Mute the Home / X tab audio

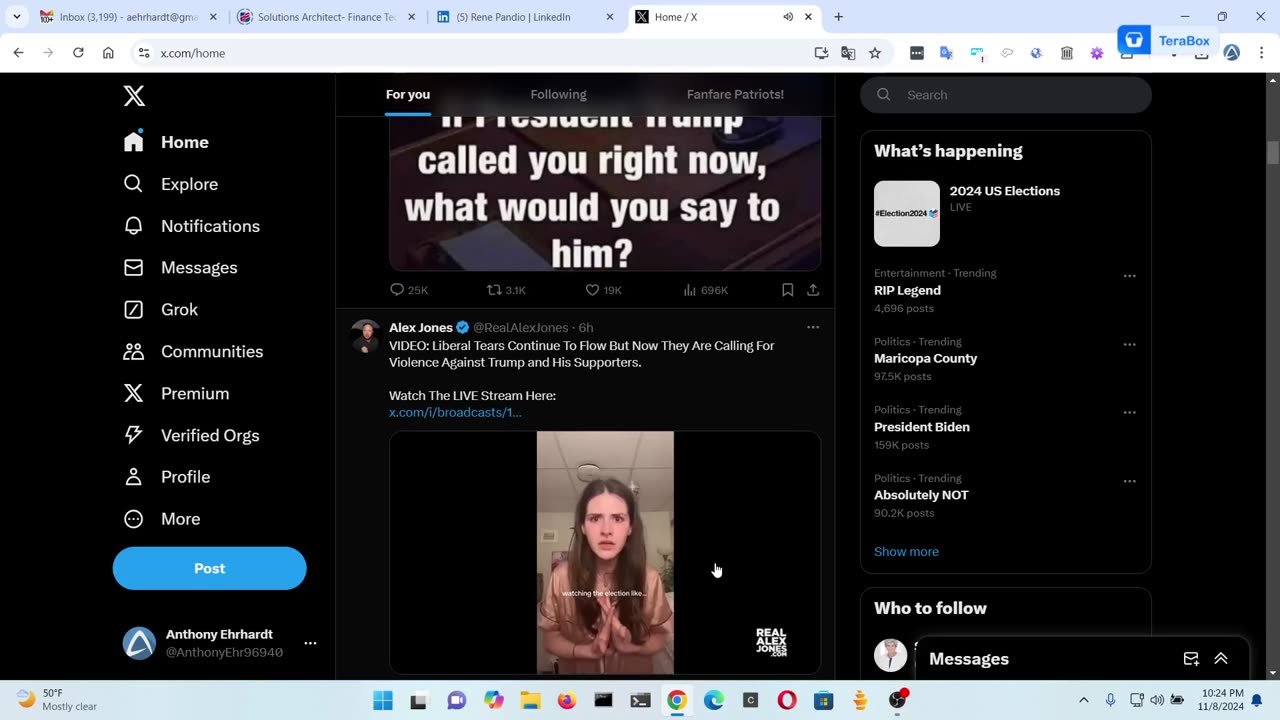tap(787, 17)
